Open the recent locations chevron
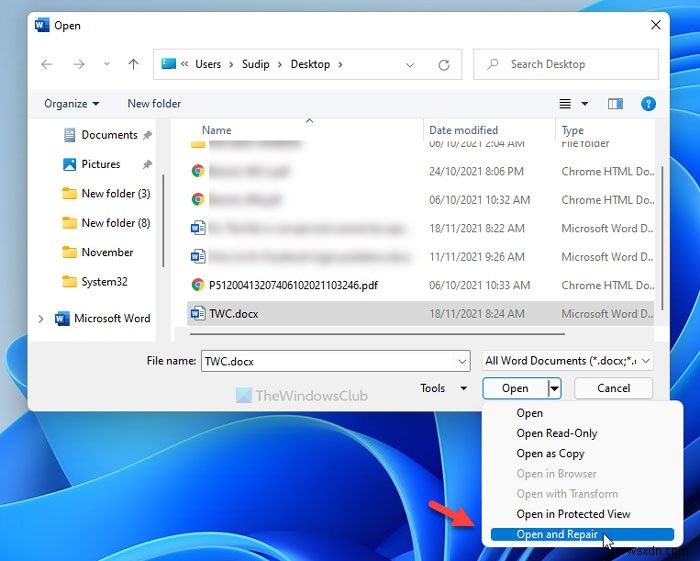The image size is (700, 561). point(107,64)
